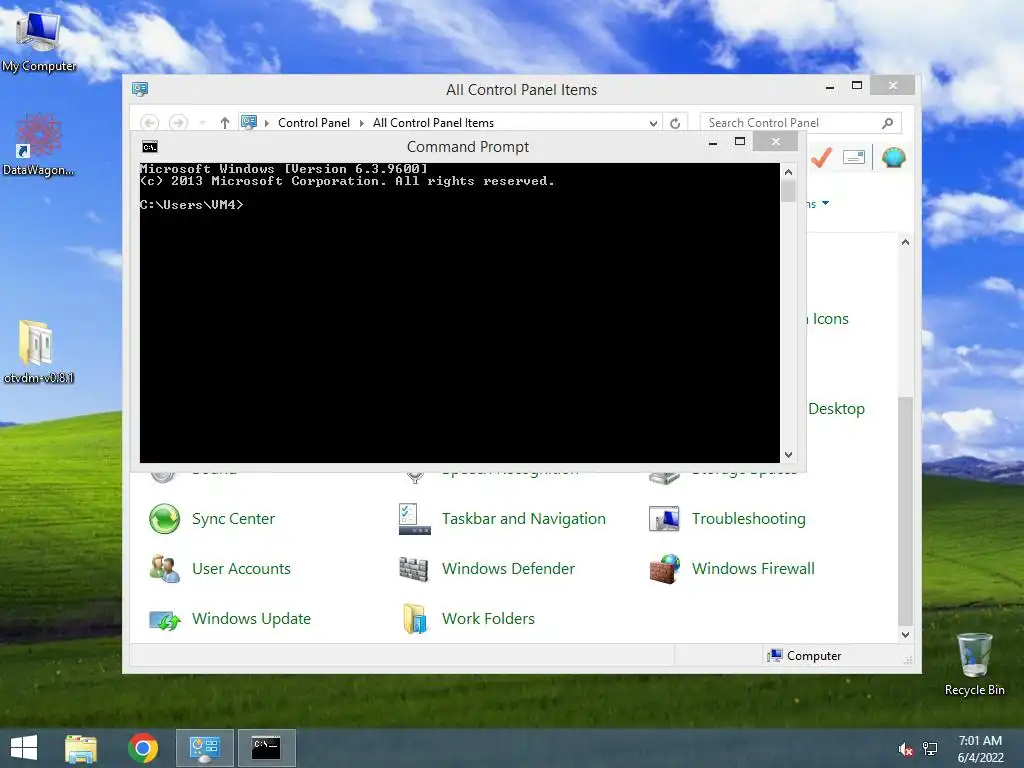Switch to Control Panel taskbar button

pyautogui.click(x=204, y=748)
